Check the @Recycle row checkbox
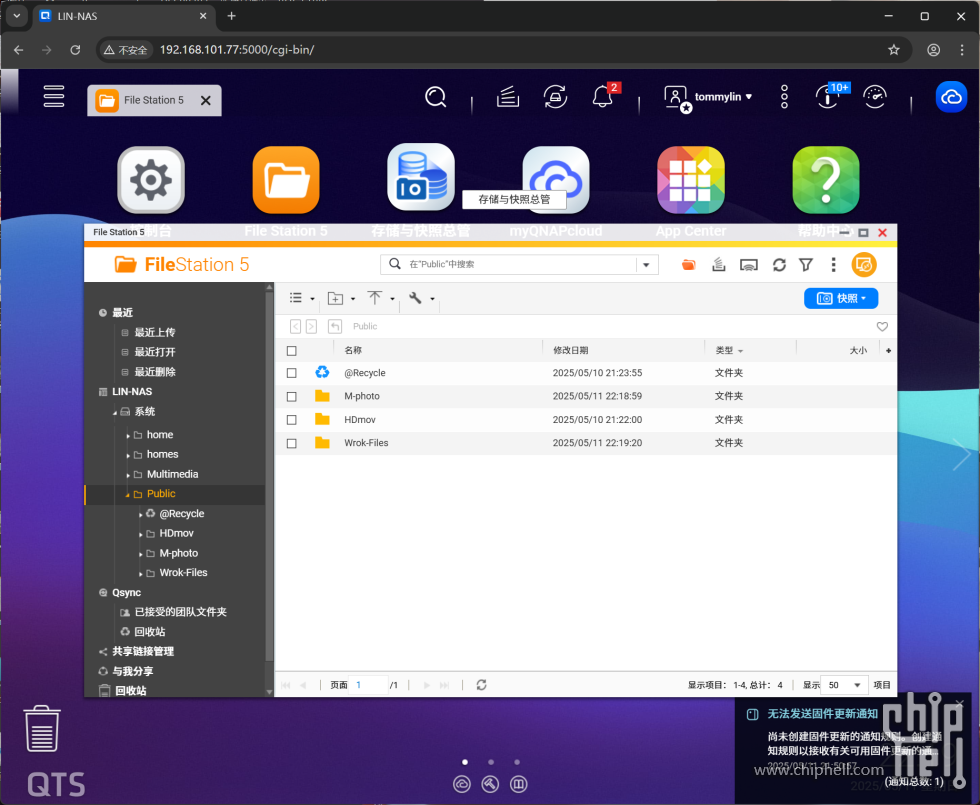This screenshot has width=980, height=805. coord(291,373)
